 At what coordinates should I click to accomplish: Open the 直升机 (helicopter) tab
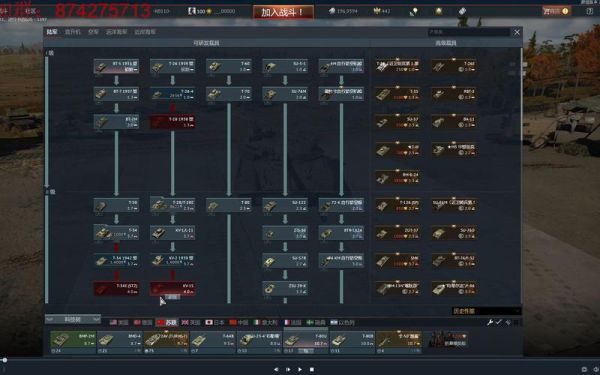(72, 32)
